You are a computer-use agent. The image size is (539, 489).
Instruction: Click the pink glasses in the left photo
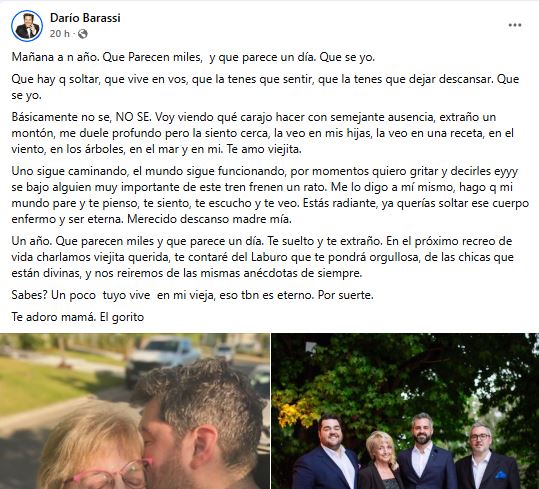(110, 476)
